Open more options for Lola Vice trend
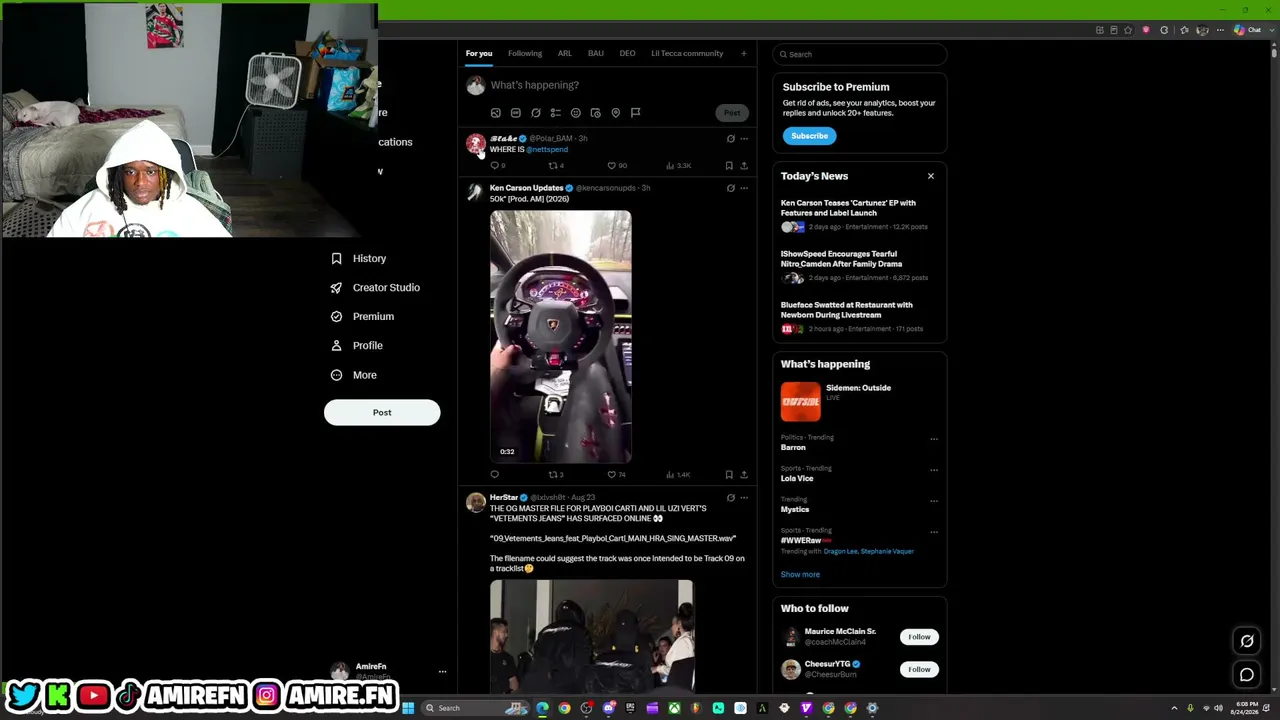Image resolution: width=1280 pixels, height=720 pixels. pos(934,469)
